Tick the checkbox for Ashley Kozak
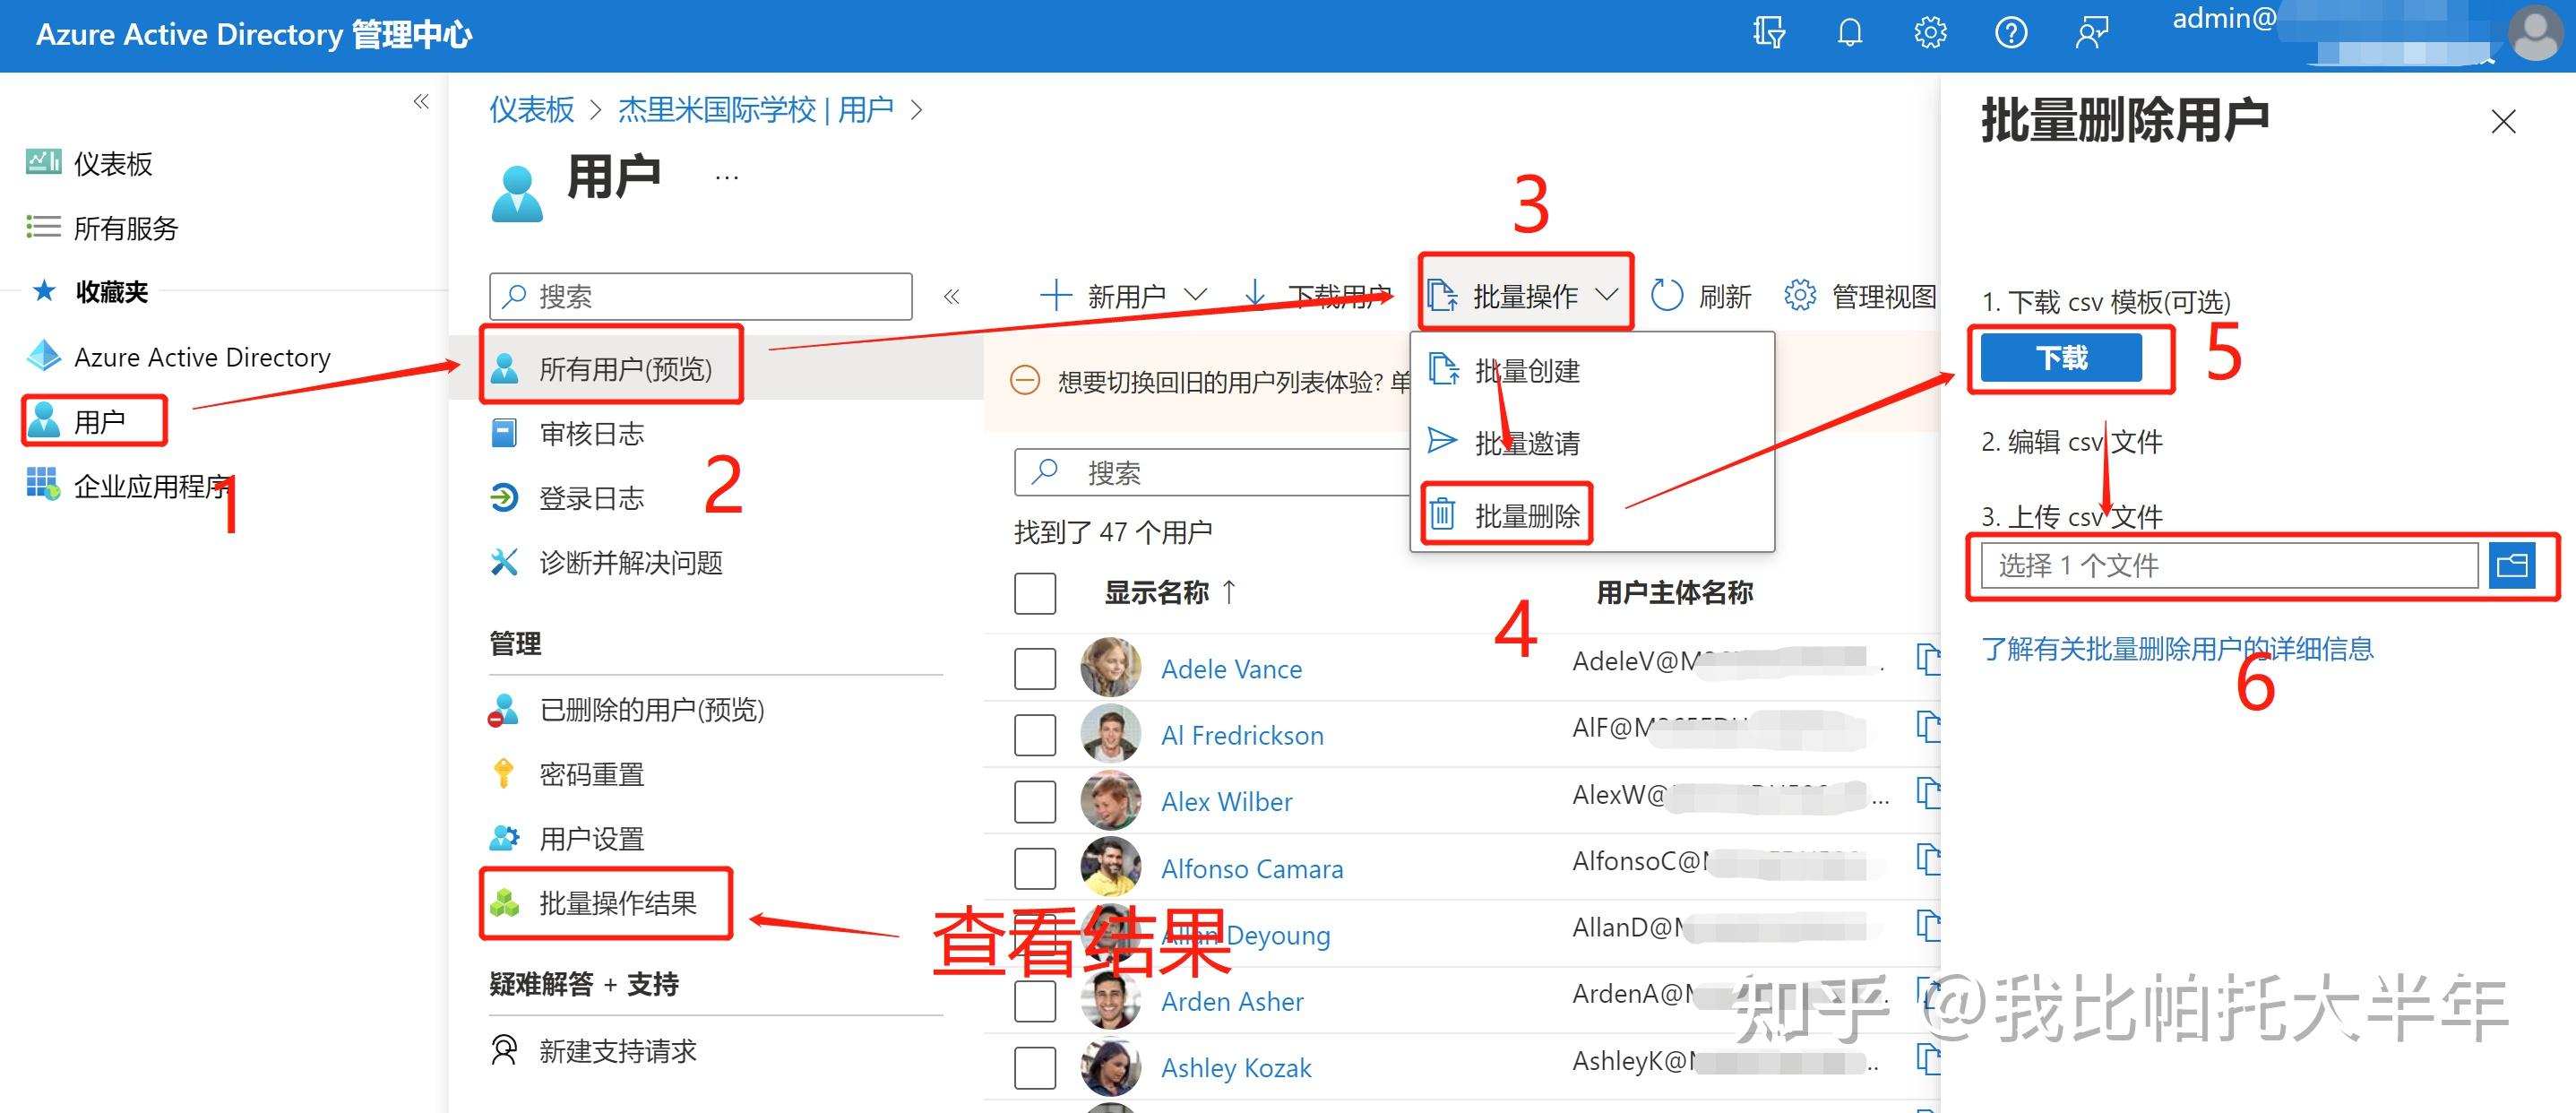Image resolution: width=2576 pixels, height=1113 pixels. pyautogui.click(x=1035, y=1067)
